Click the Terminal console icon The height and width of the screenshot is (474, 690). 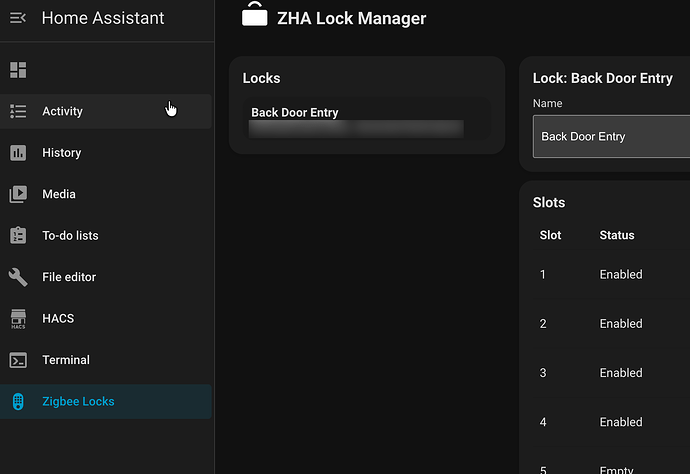18,360
